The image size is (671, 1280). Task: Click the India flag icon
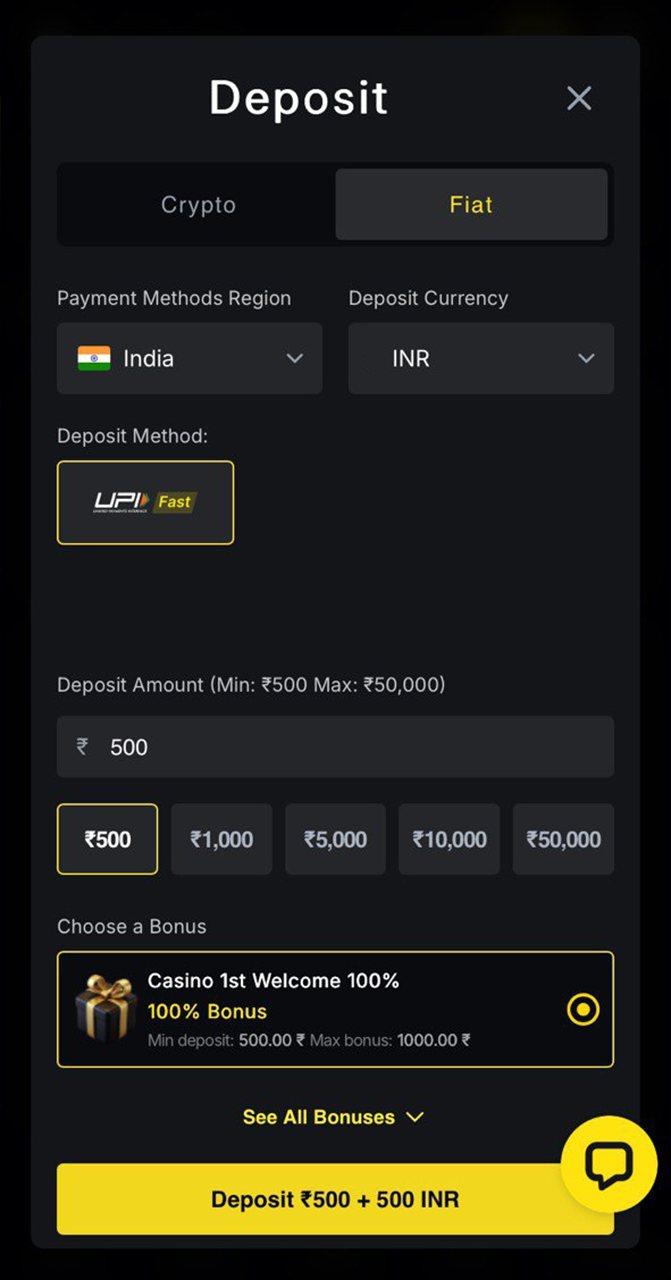[x=96, y=358]
